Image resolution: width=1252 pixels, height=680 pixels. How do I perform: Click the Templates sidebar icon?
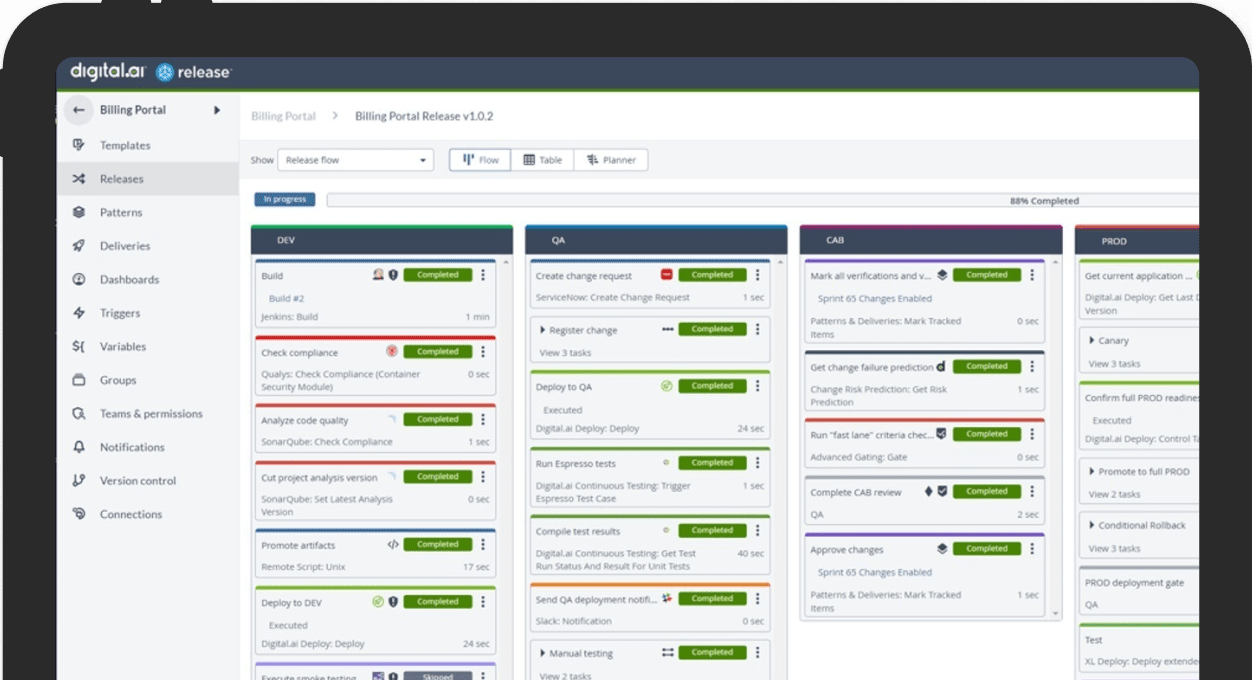pos(79,145)
